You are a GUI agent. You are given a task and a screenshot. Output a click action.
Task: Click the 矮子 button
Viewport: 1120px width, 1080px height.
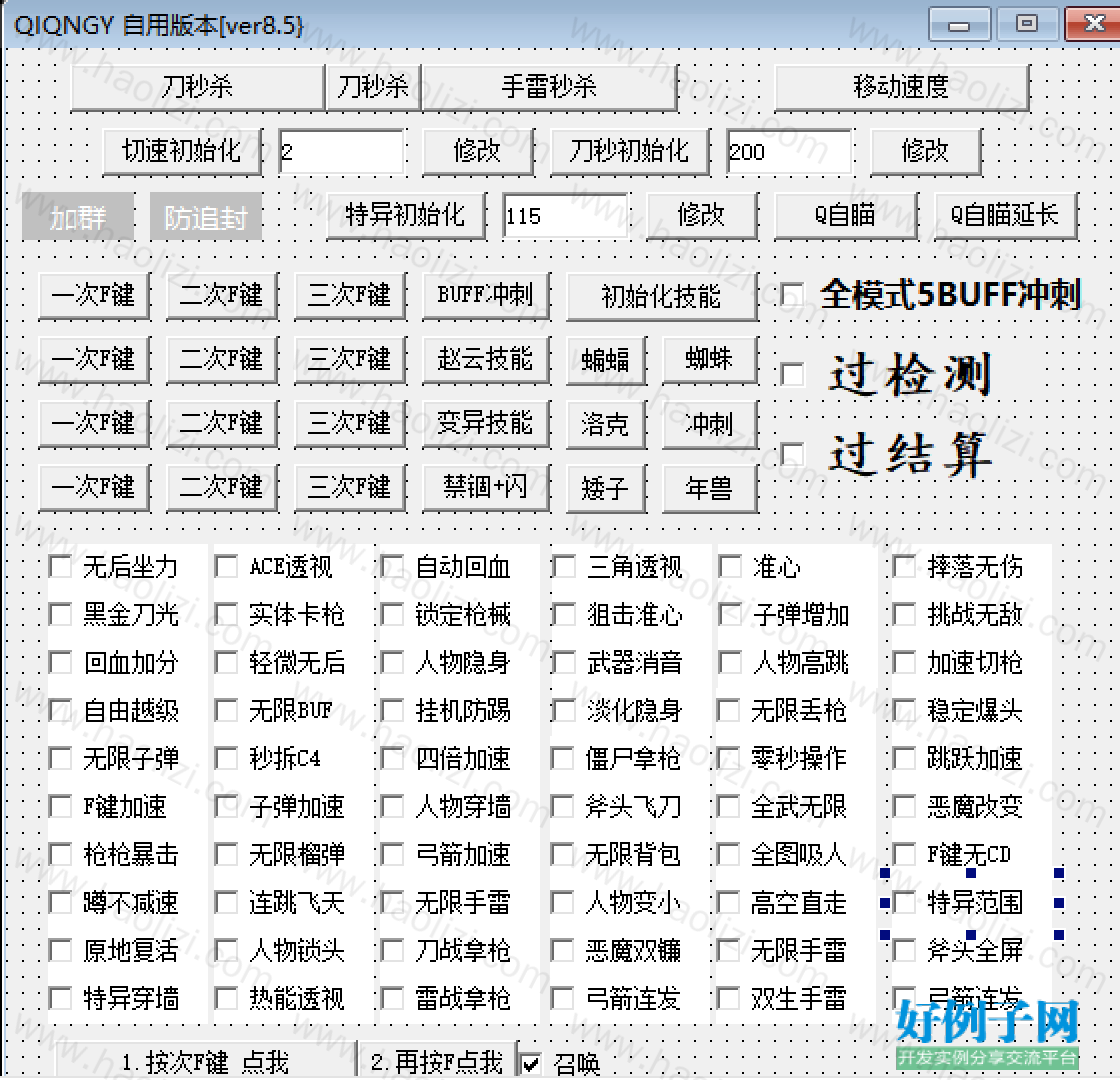pos(606,489)
